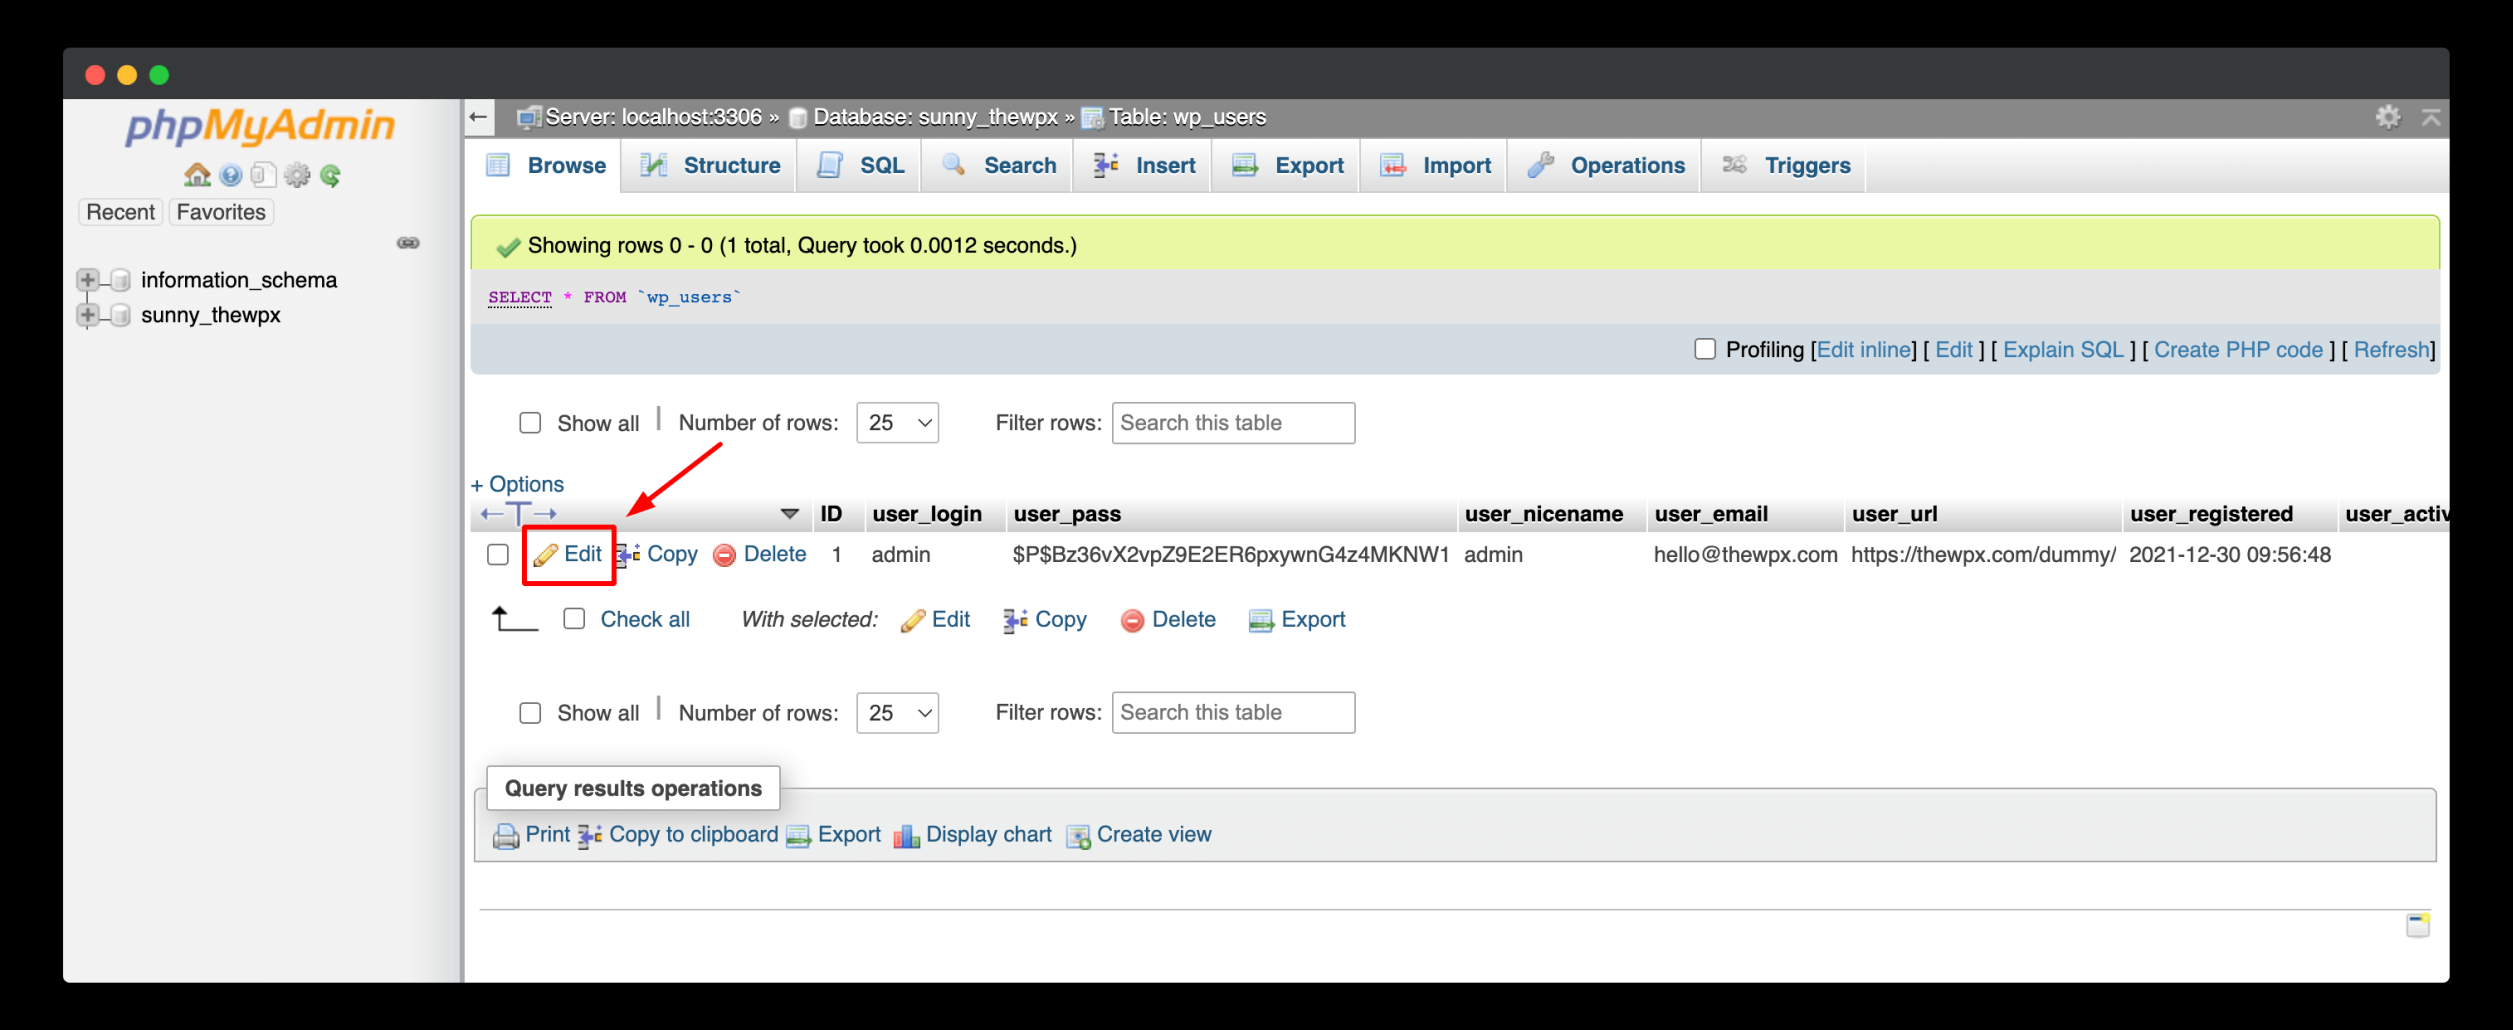This screenshot has height=1030, width=2513.
Task: Click the Display chart bar icon
Action: point(906,836)
